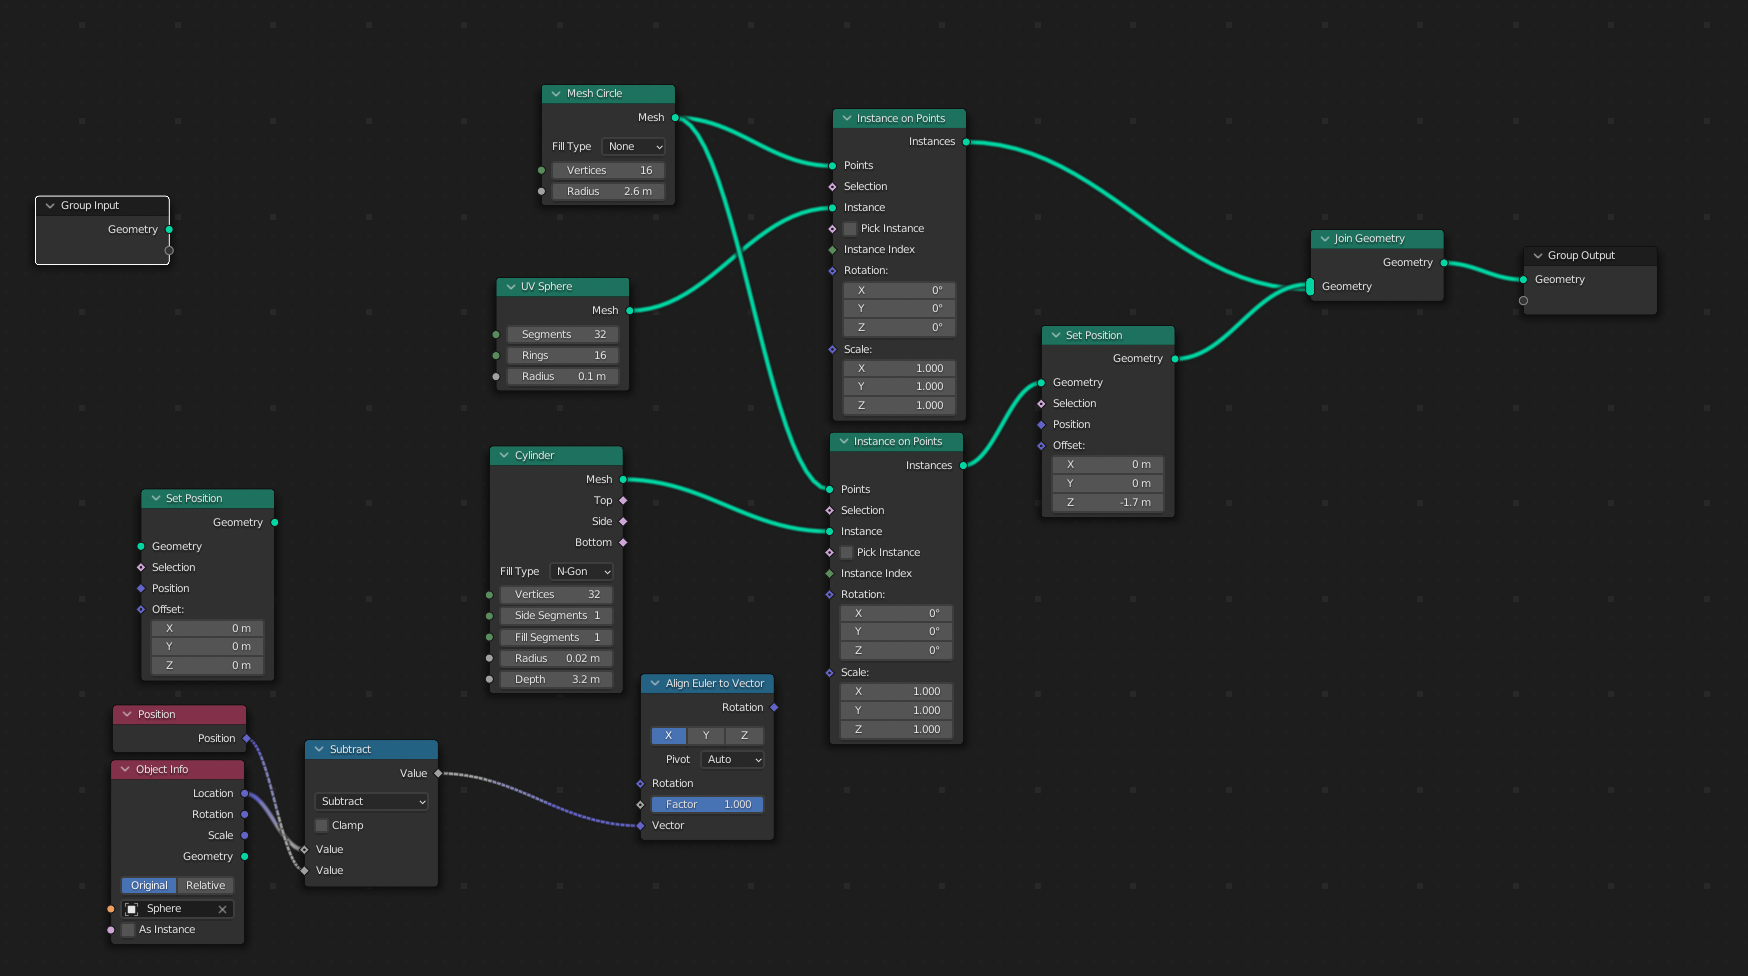Click the Mesh Circle Mesh output socket

675,118
